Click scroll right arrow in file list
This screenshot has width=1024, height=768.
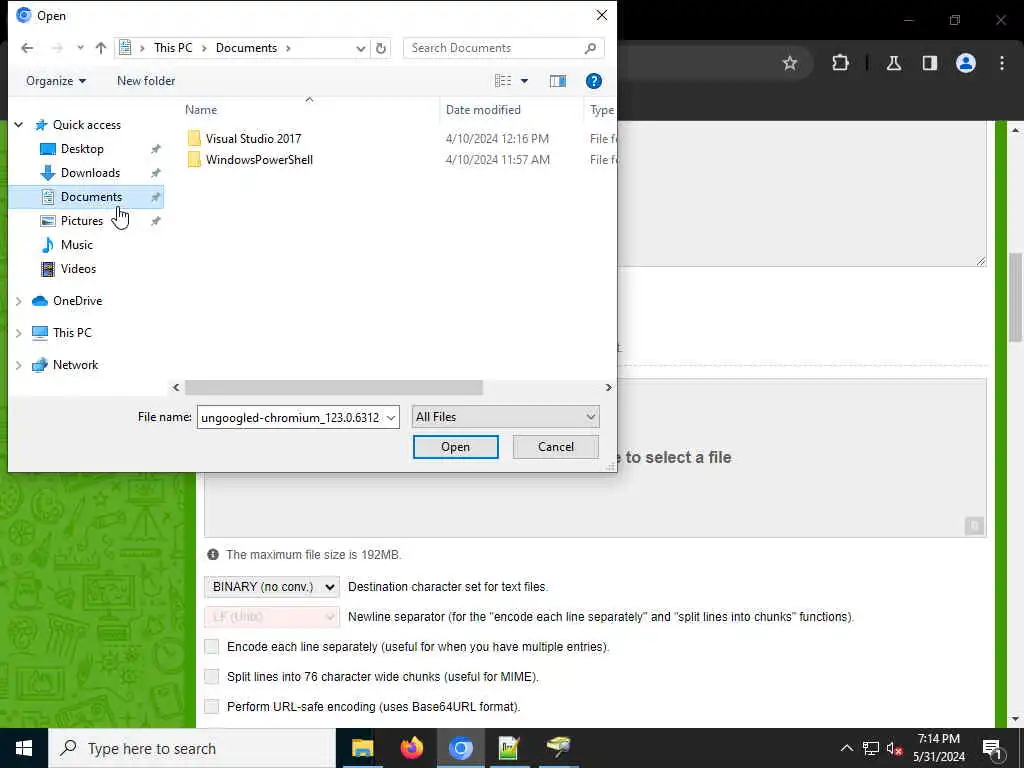tap(608, 388)
